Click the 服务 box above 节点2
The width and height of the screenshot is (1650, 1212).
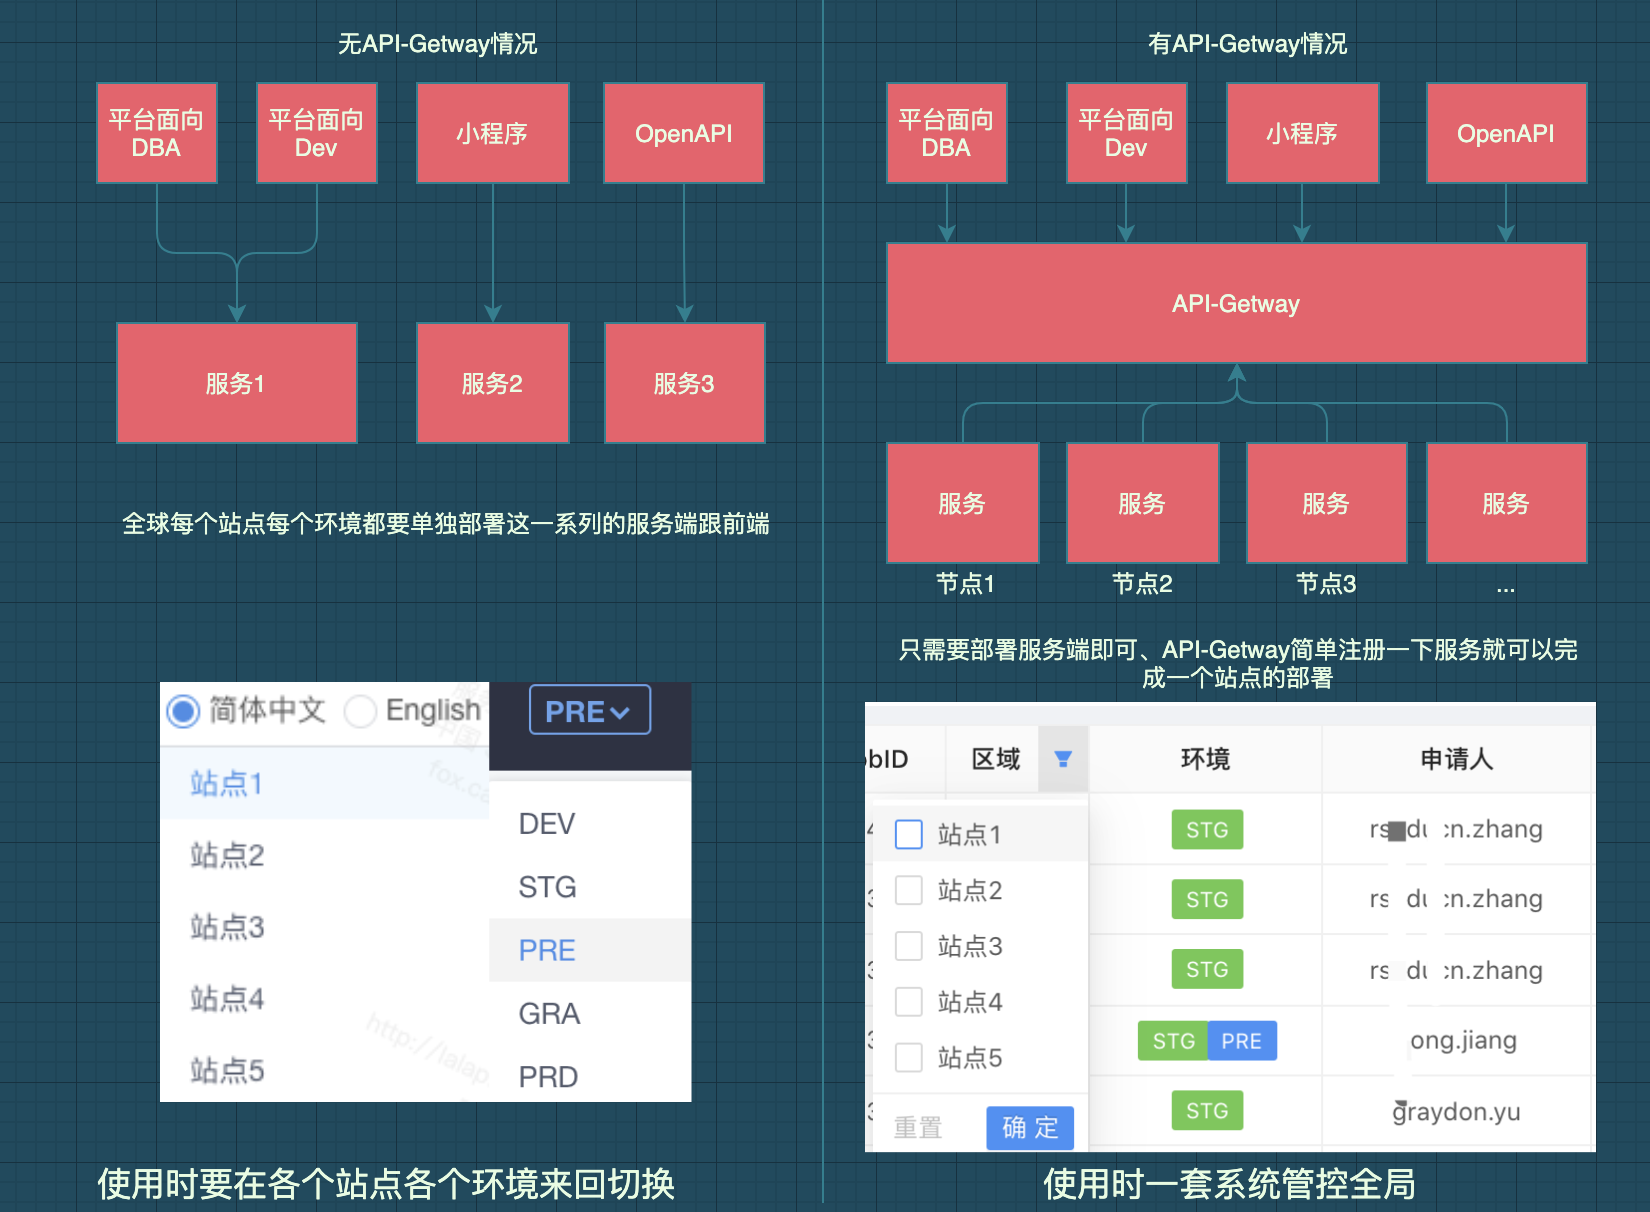[x=1142, y=503]
